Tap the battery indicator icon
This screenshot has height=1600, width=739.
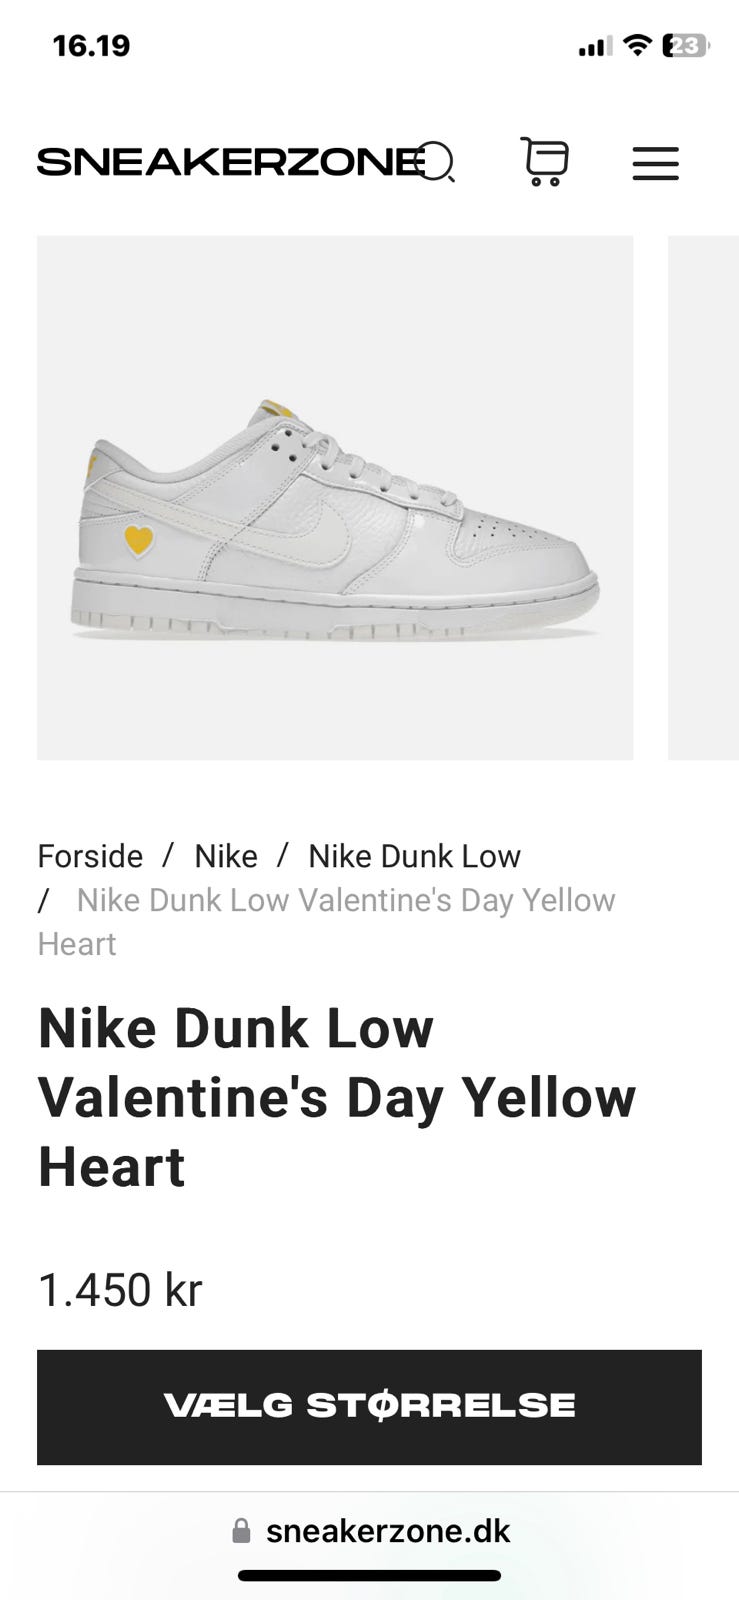coord(686,45)
